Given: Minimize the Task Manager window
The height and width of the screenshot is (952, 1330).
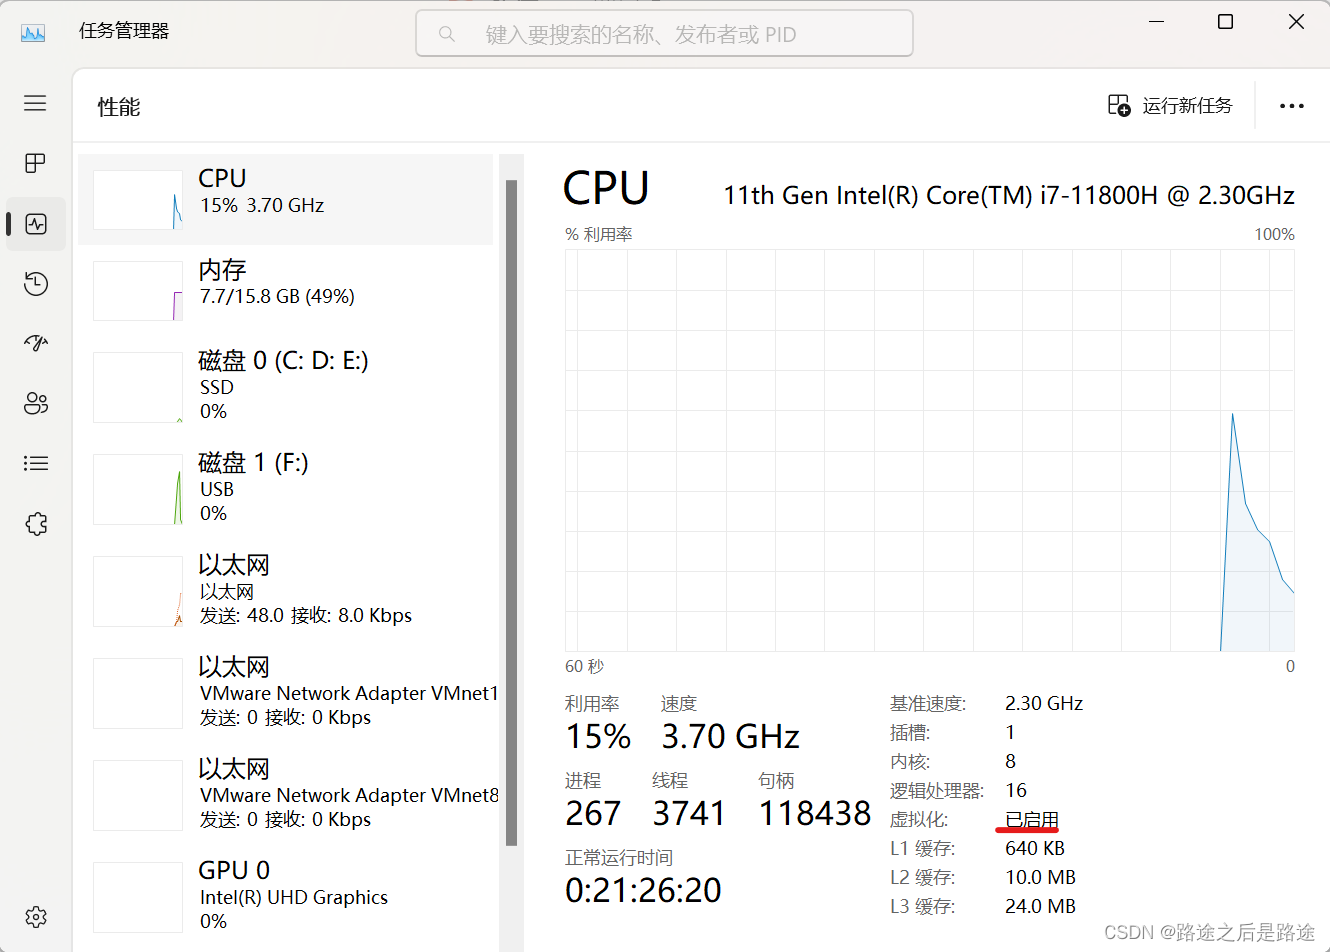Looking at the screenshot, I should (x=1157, y=21).
